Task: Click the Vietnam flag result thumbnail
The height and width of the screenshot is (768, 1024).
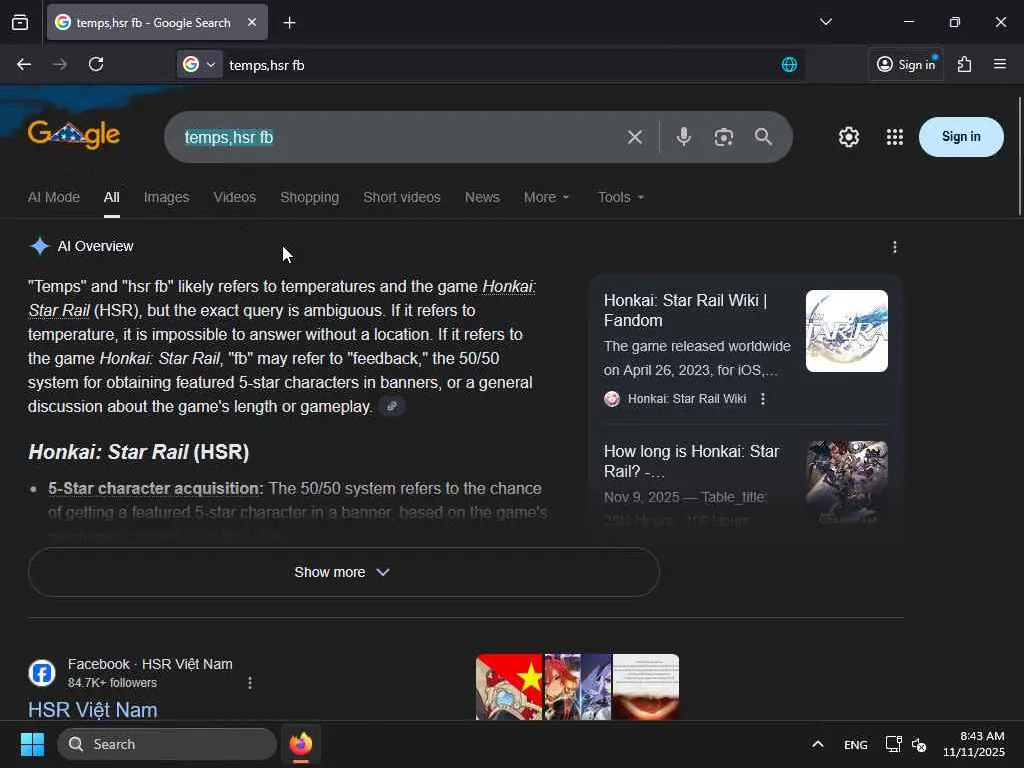Action: [x=509, y=687]
